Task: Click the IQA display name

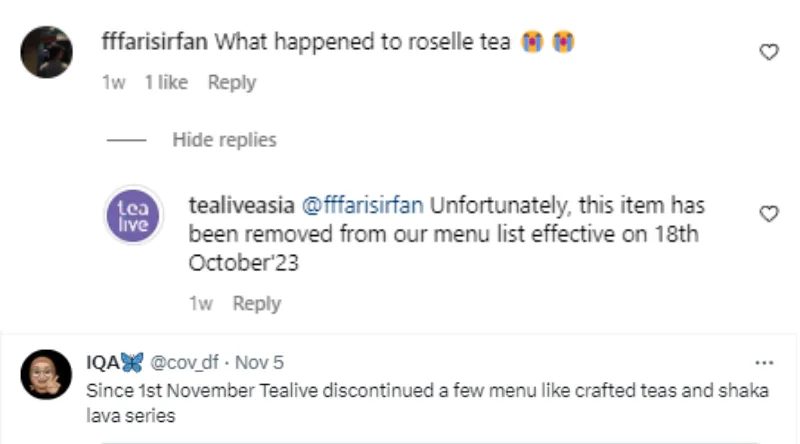Action: click(104, 362)
